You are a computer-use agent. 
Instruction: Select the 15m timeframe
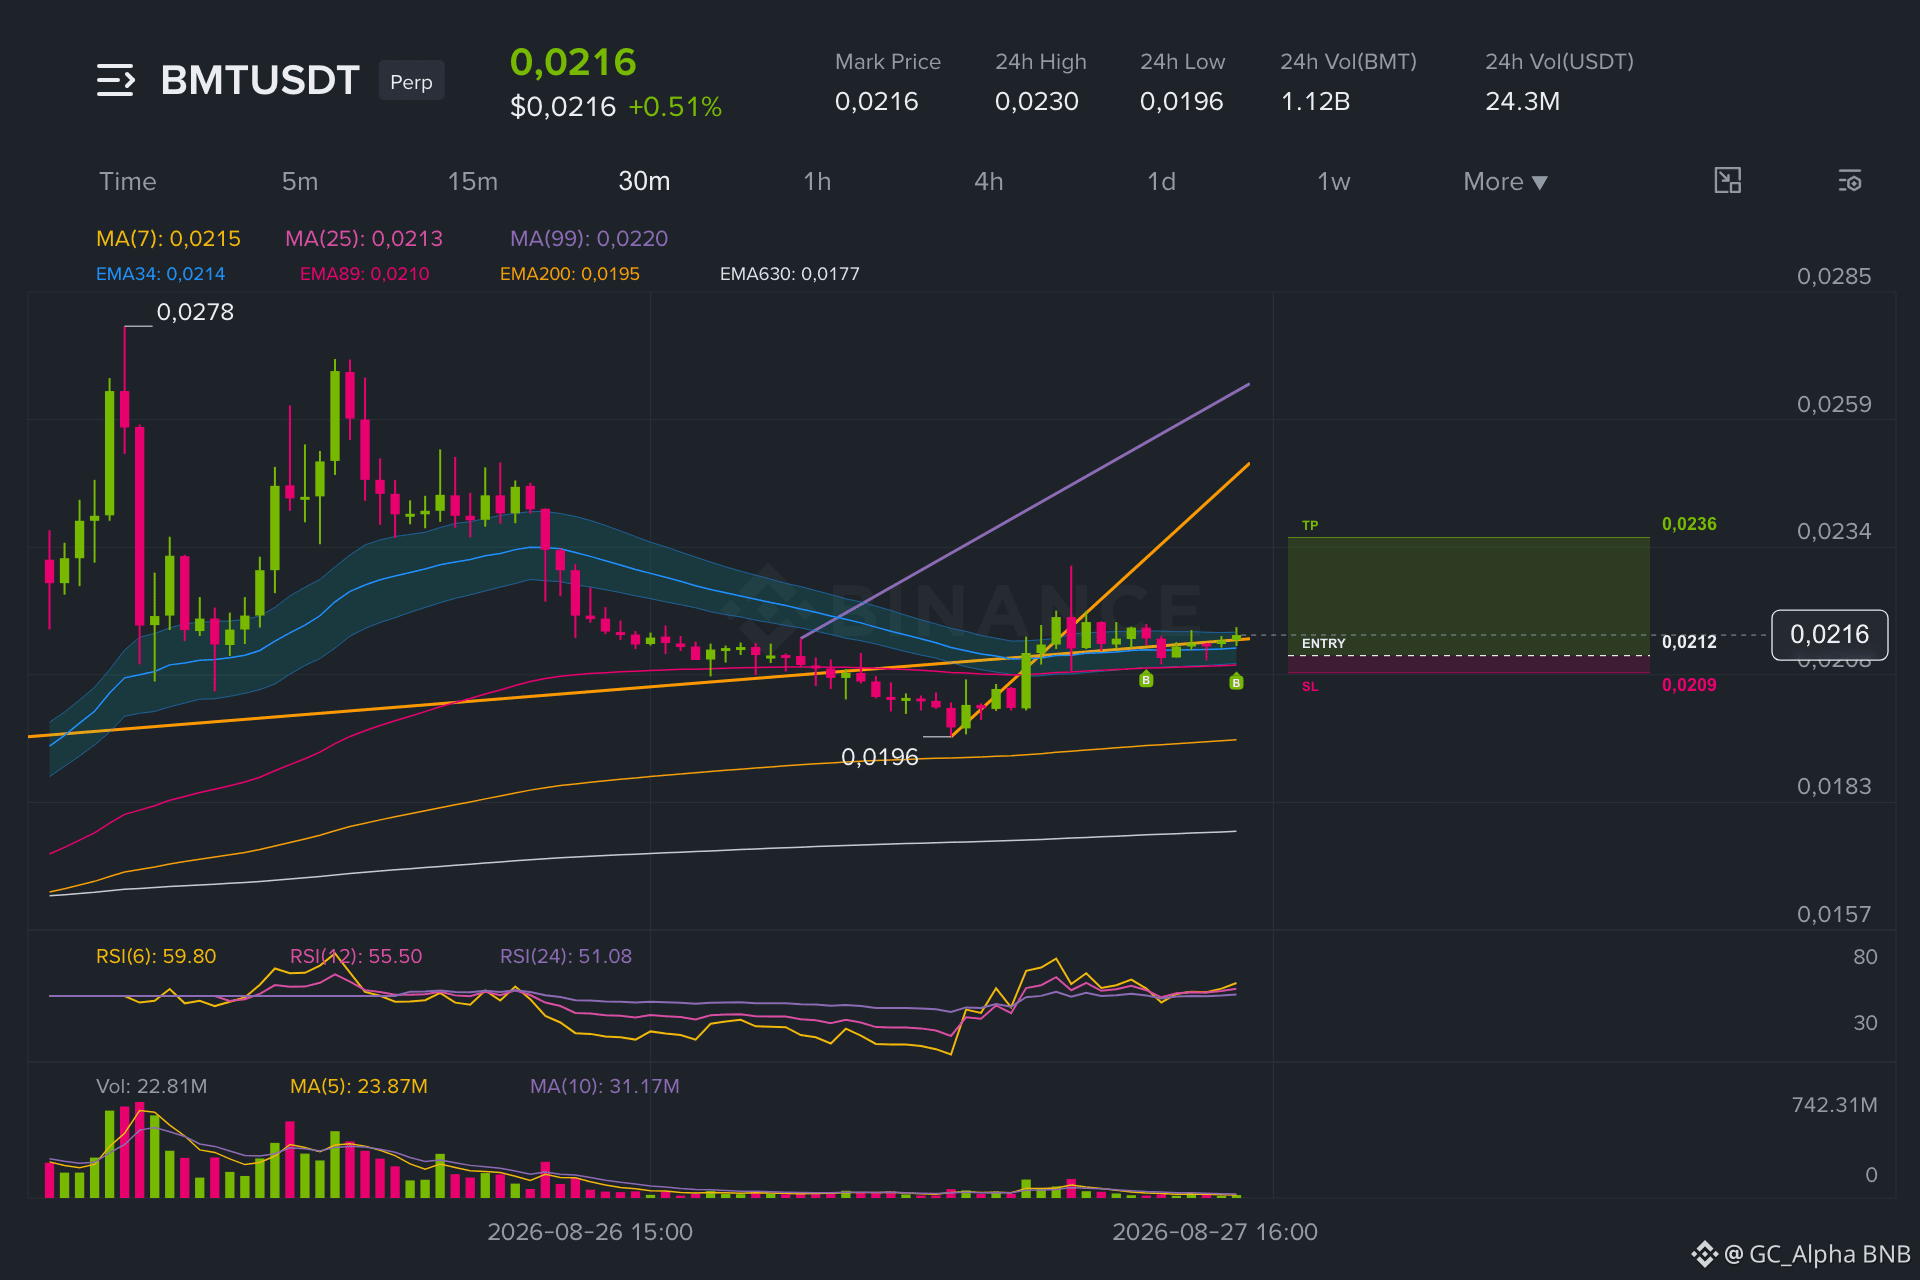[473, 181]
